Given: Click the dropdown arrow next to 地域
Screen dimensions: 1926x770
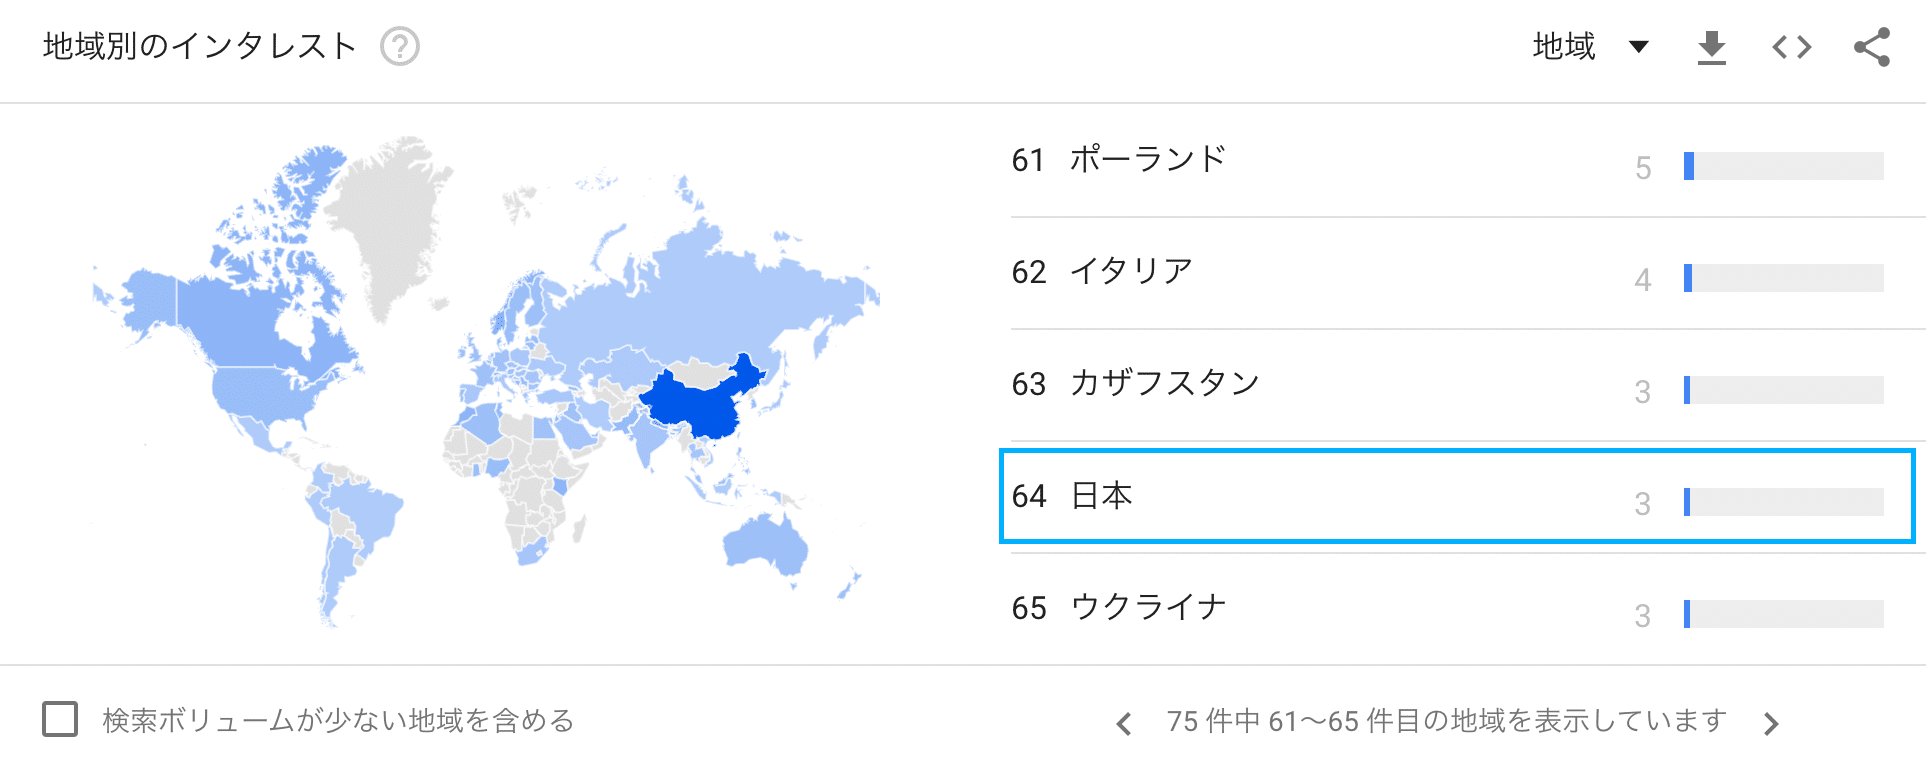Looking at the screenshot, I should [1638, 46].
